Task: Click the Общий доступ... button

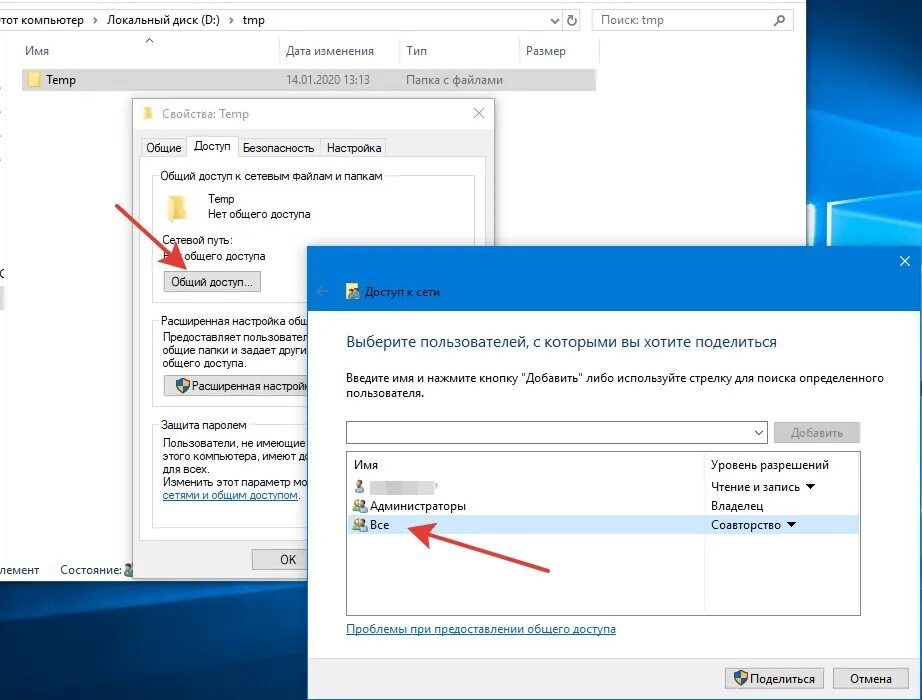Action: tap(212, 282)
